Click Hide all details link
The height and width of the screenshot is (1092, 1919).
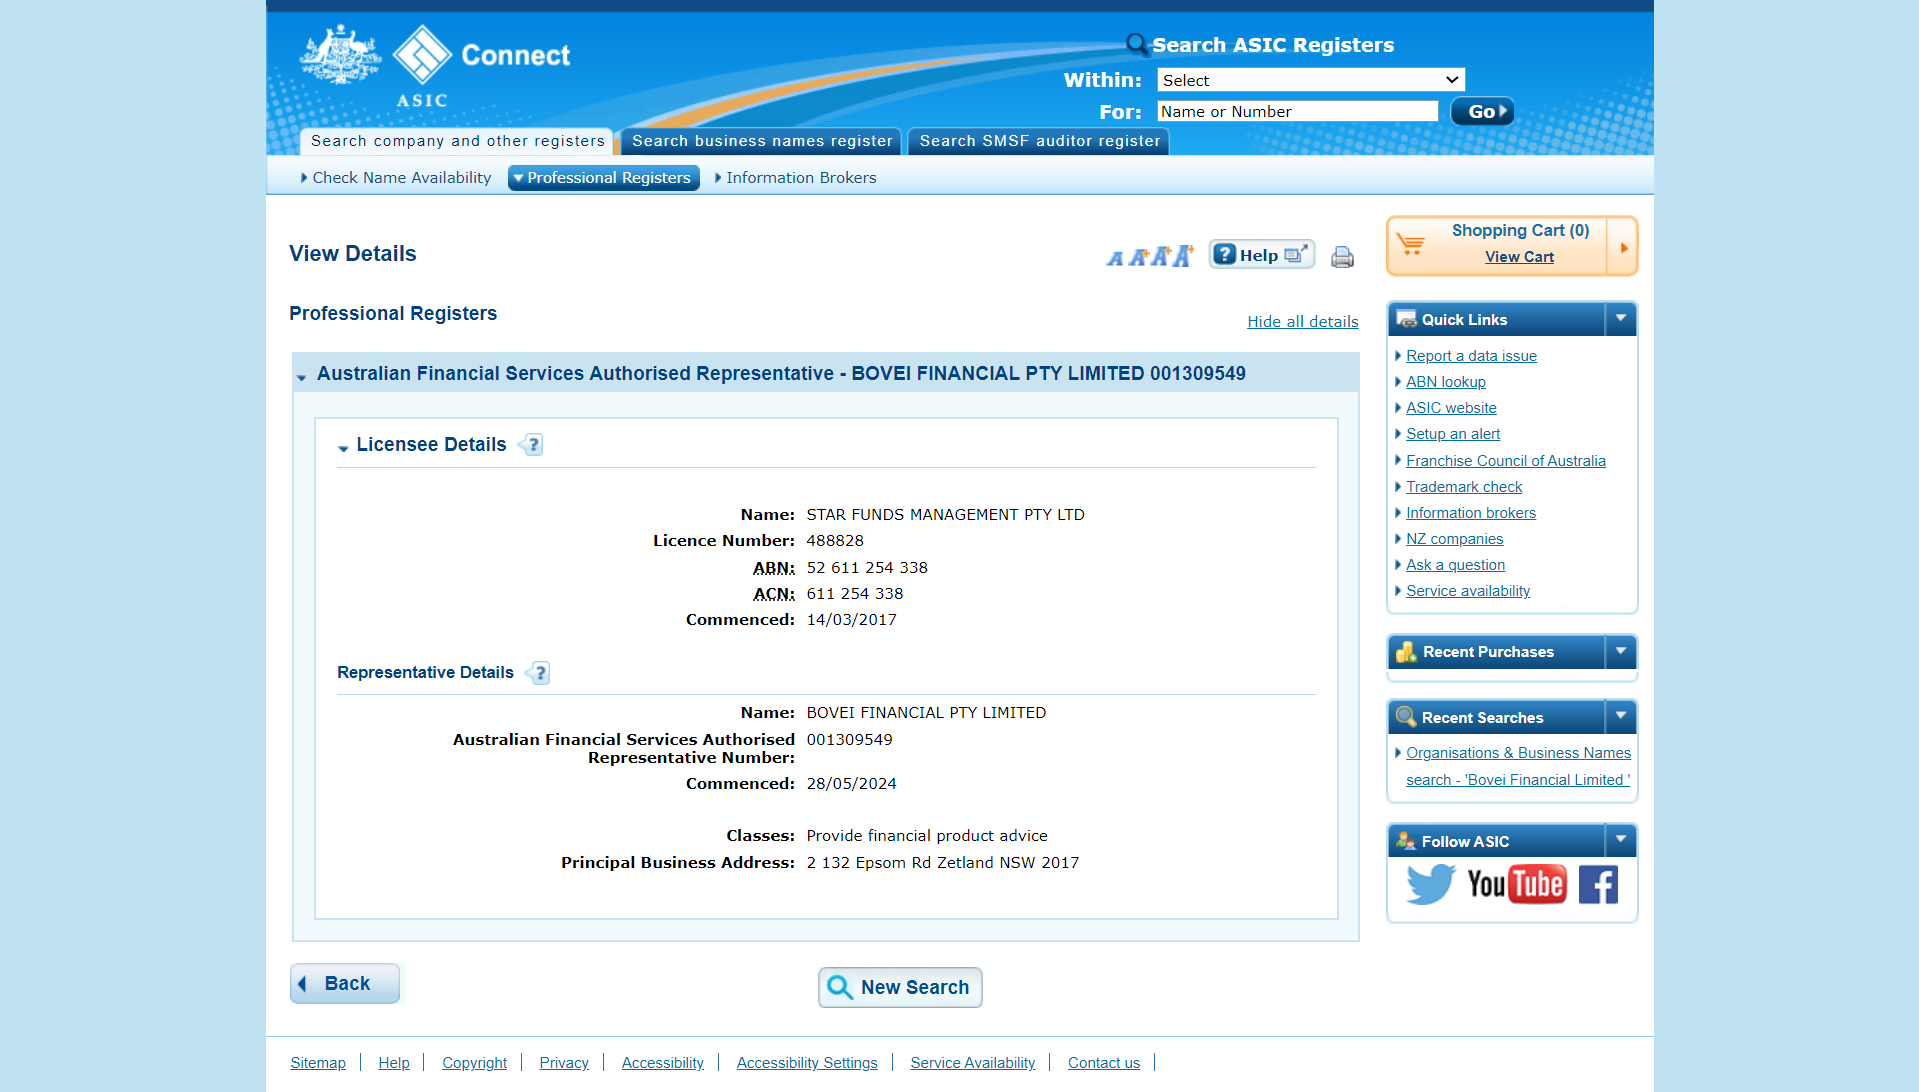[1303, 322]
